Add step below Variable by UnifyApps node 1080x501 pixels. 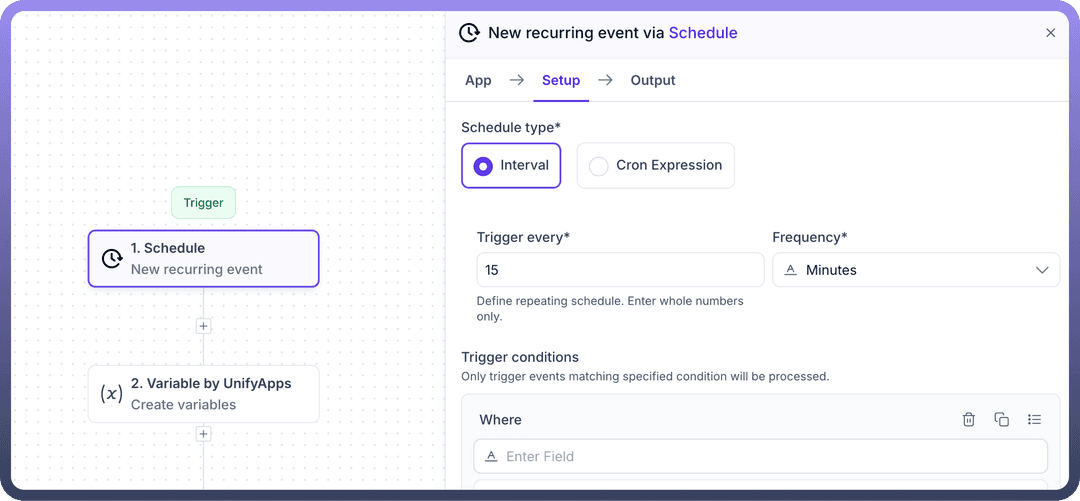coord(203,434)
